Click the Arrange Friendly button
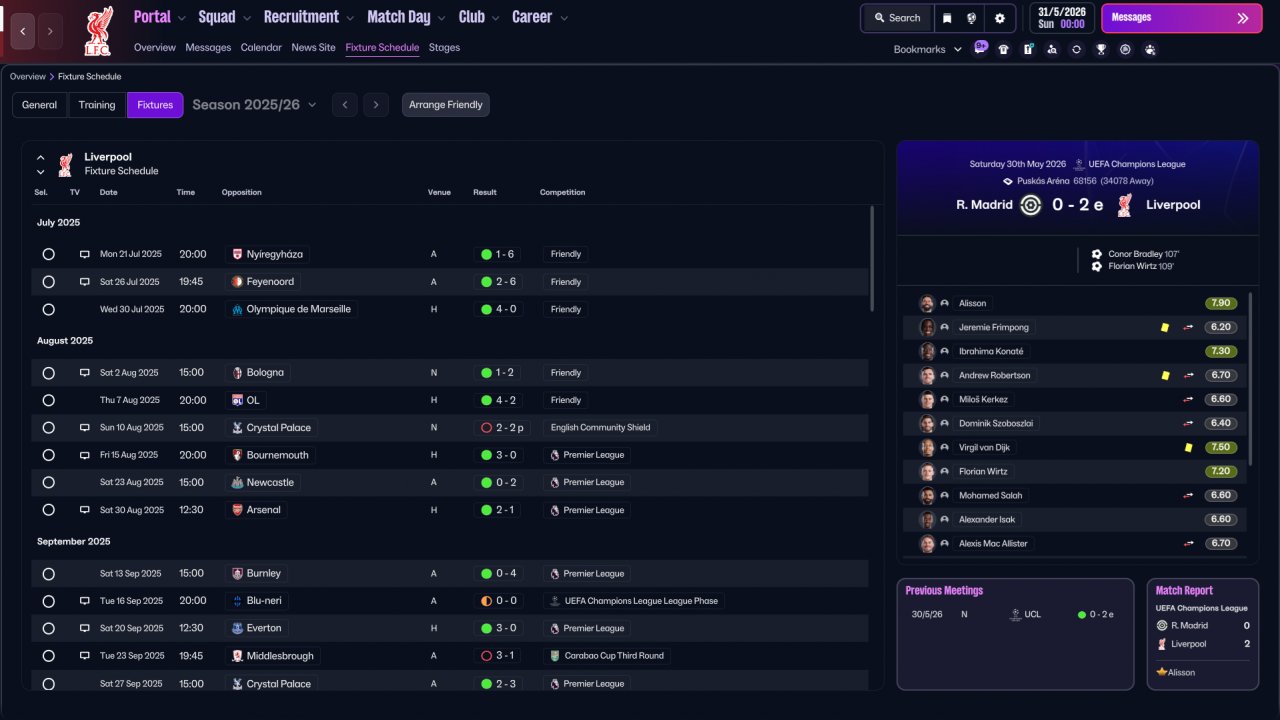Screen dimensions: 1280x720 point(446,105)
